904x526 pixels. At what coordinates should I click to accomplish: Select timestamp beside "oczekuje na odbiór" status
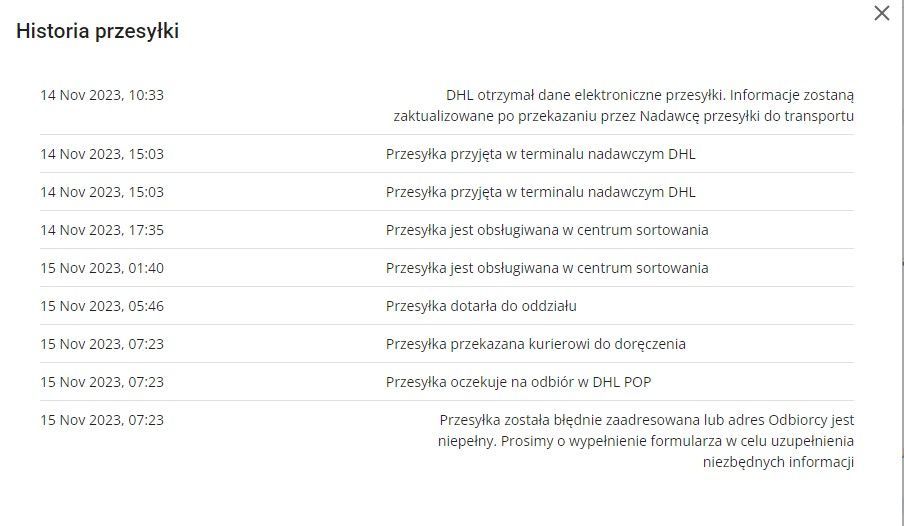point(102,382)
